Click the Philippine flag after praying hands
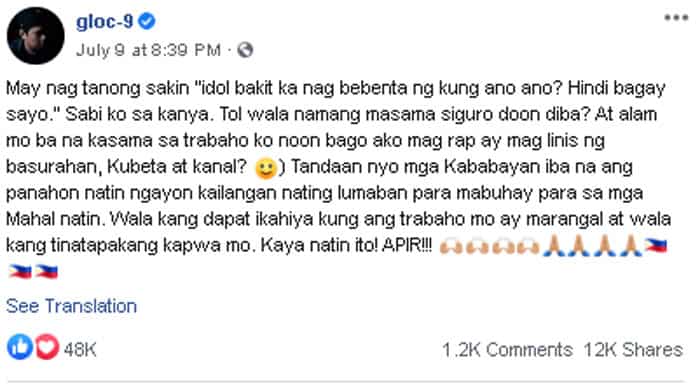The image size is (700, 386). click(656, 246)
